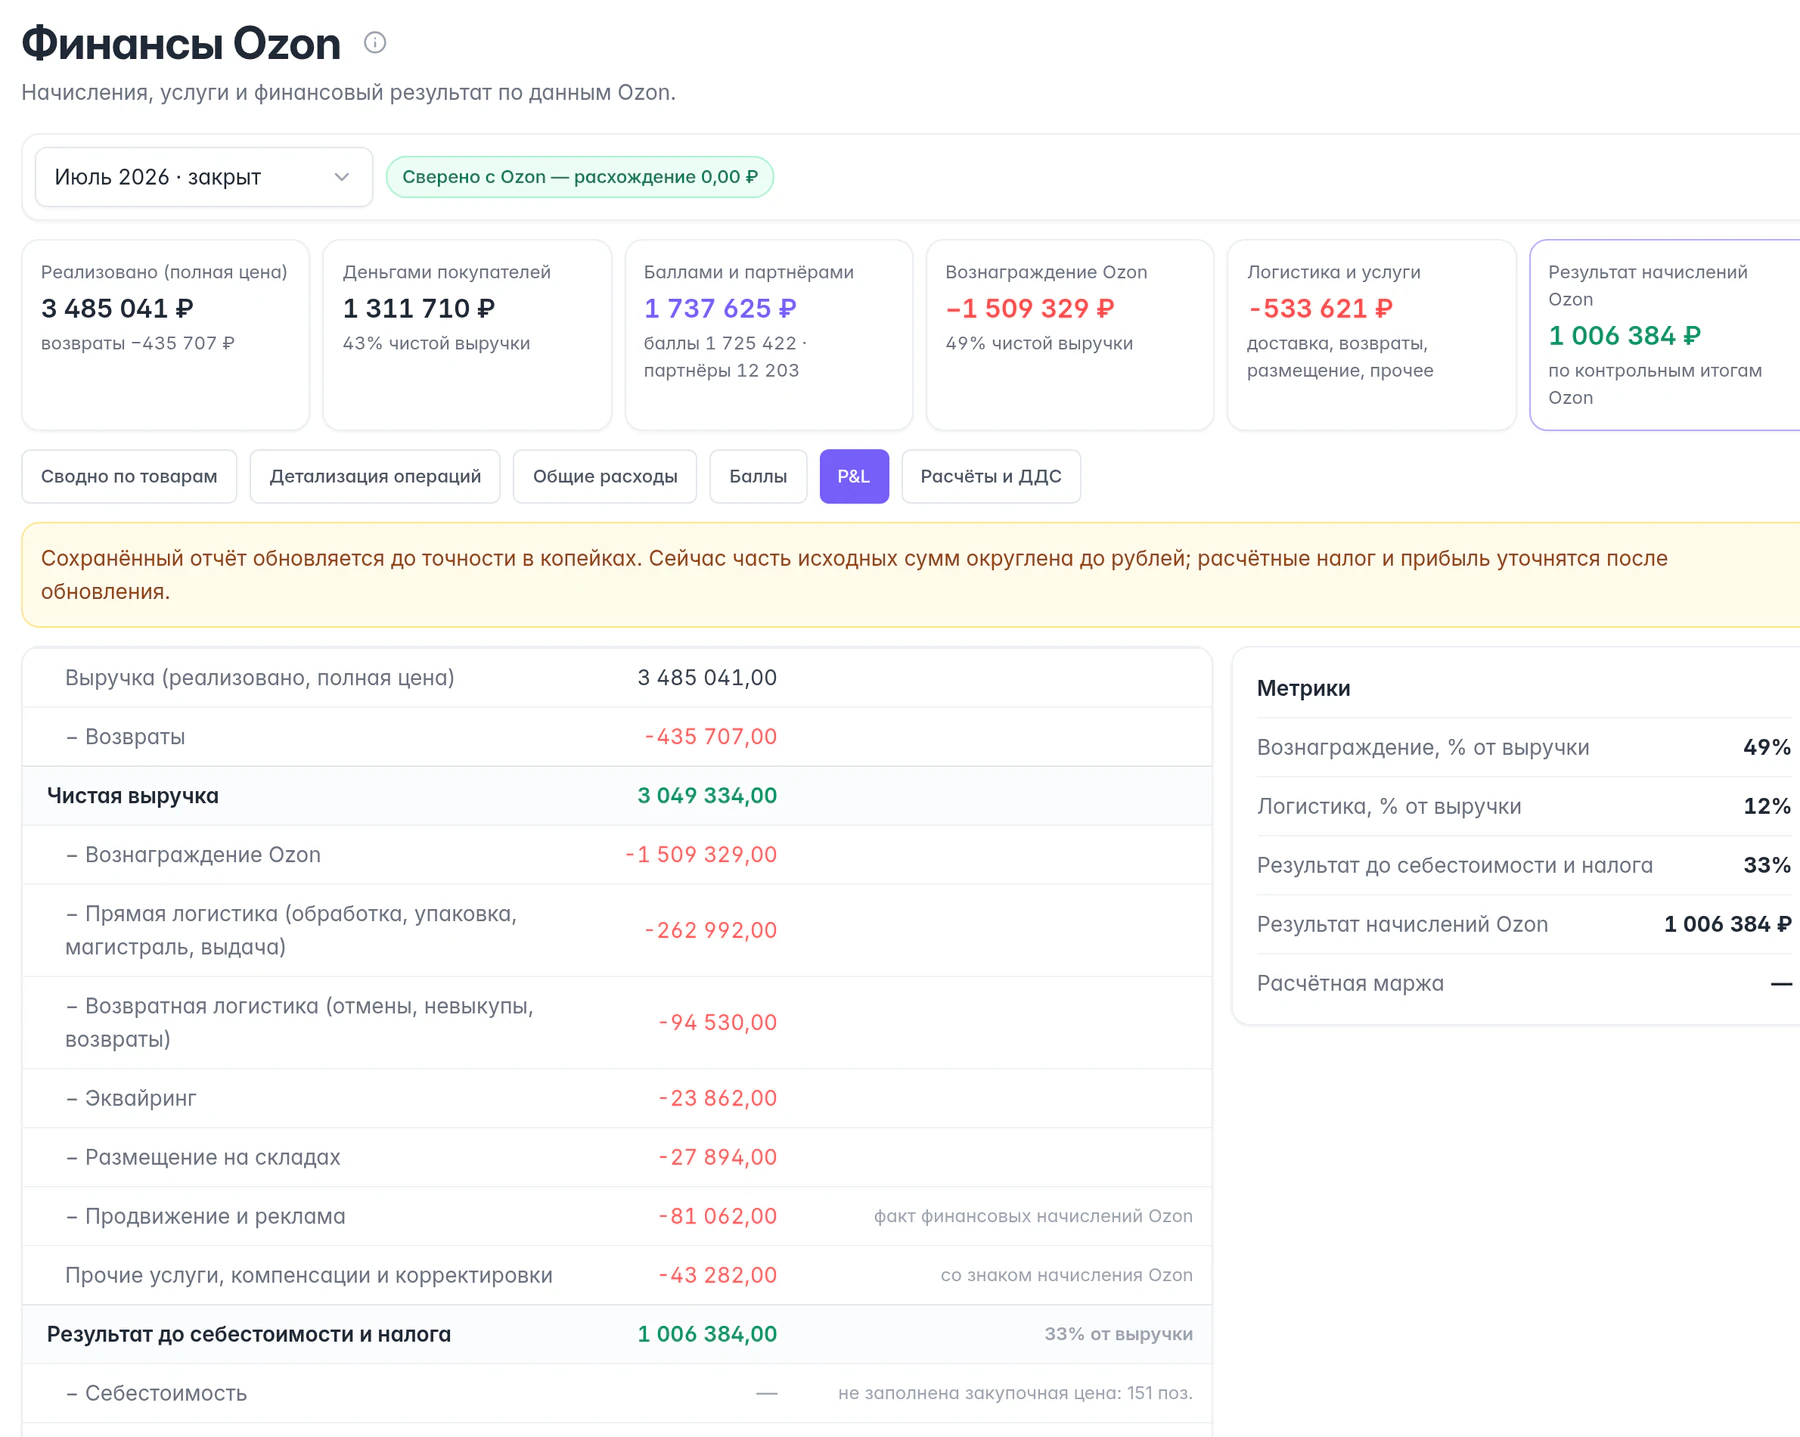1800x1437 pixels.
Task: Click the amount -1 509 329,00 in the table
Action: pos(701,855)
